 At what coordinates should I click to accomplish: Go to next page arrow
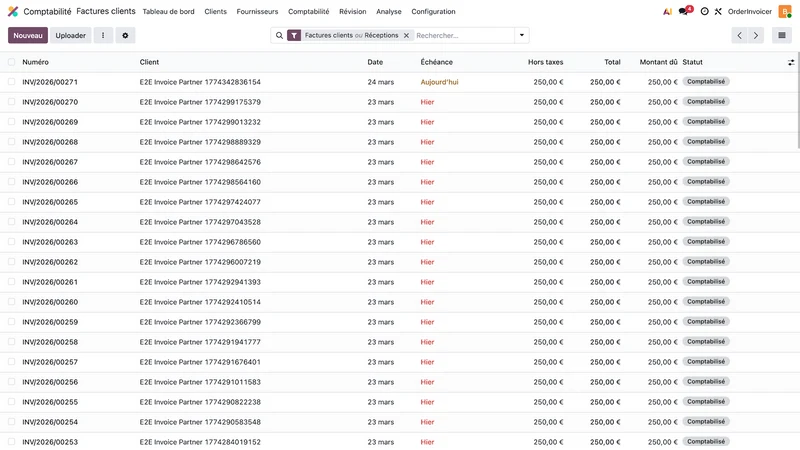pos(756,35)
